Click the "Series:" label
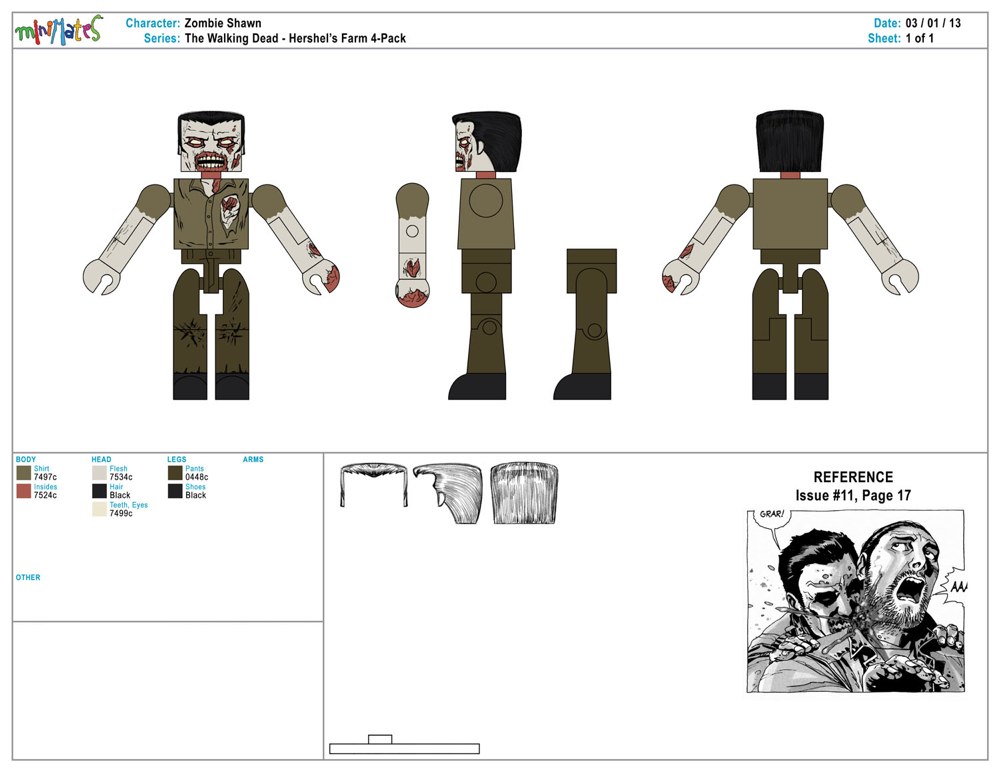The image size is (1000, 772). (x=162, y=38)
